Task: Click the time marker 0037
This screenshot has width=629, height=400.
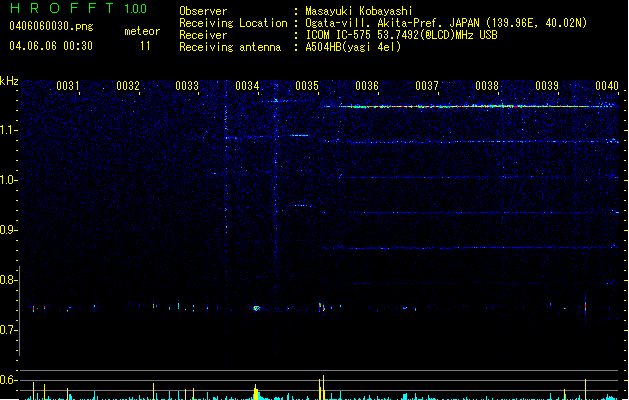Action: click(x=427, y=85)
